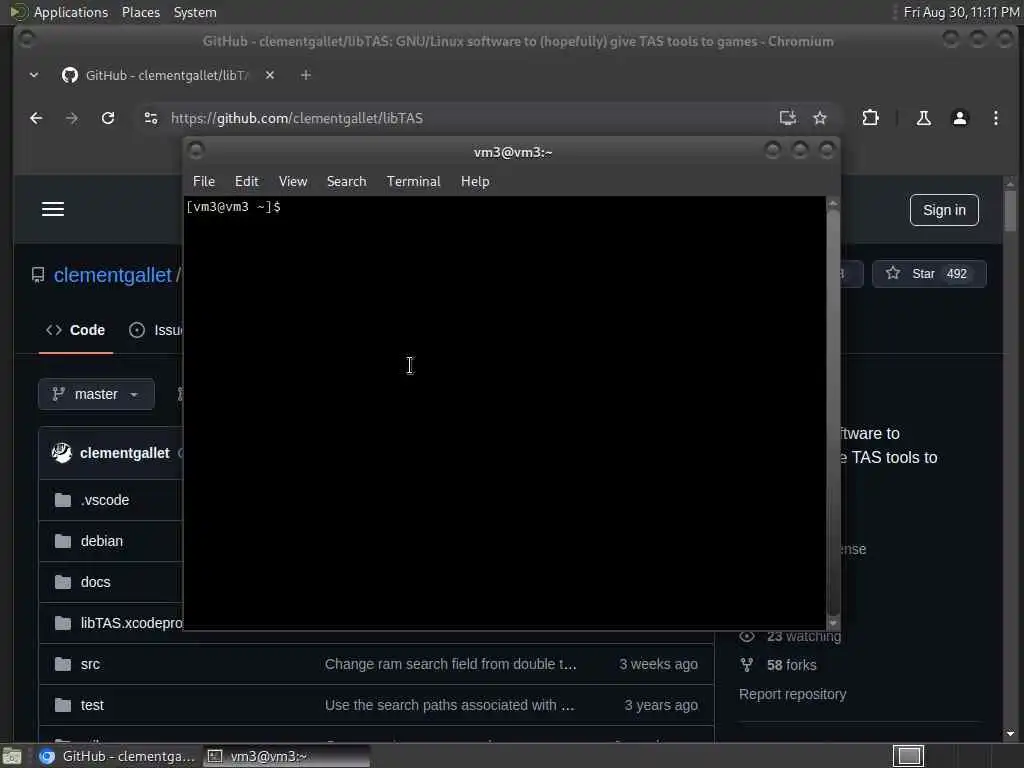1024x768 pixels.
Task: Open commit 'Use the search paths associated with'
Action: [x=449, y=705]
